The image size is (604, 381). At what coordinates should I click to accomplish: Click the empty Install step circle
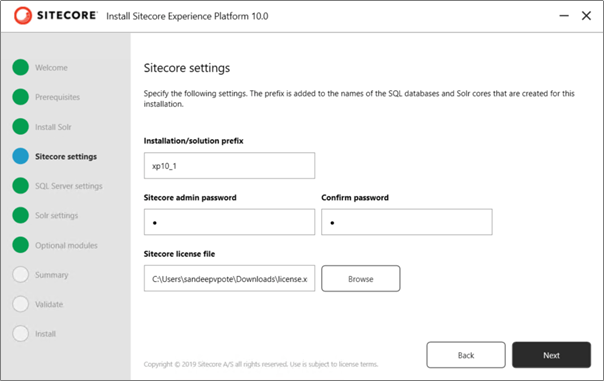20,334
